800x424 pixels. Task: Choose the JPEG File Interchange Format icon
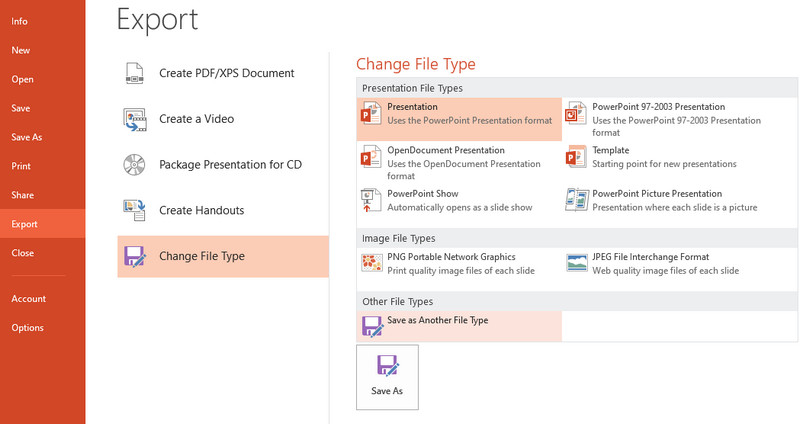(x=577, y=263)
